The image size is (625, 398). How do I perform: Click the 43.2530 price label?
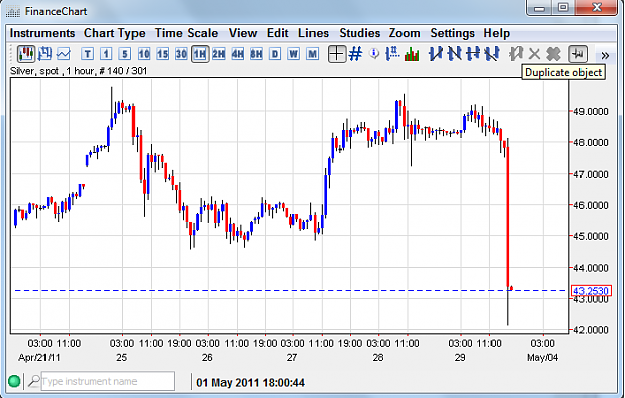pyautogui.click(x=591, y=291)
